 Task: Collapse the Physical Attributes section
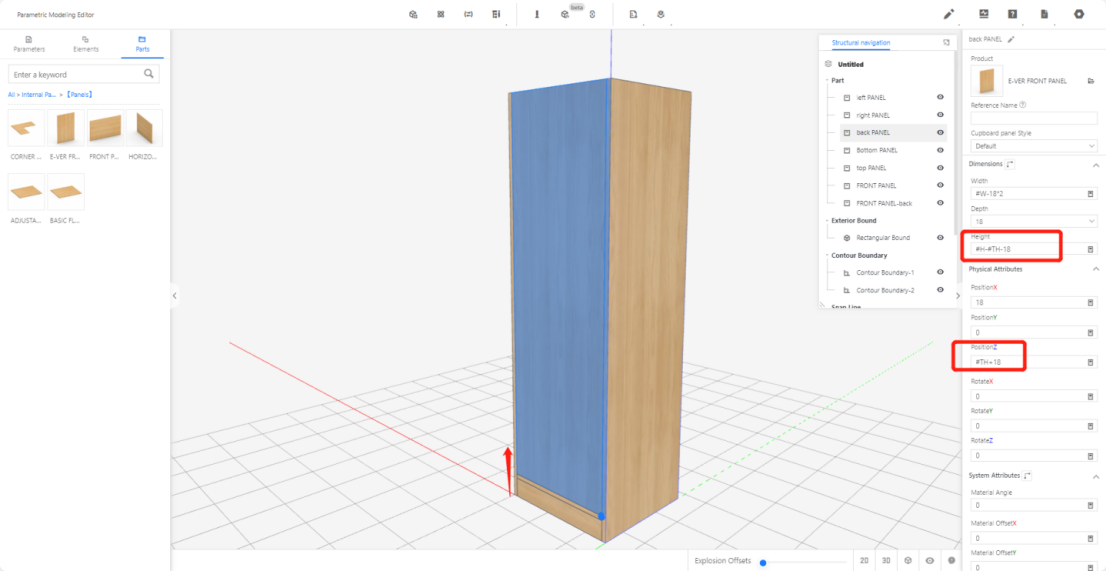[1094, 269]
